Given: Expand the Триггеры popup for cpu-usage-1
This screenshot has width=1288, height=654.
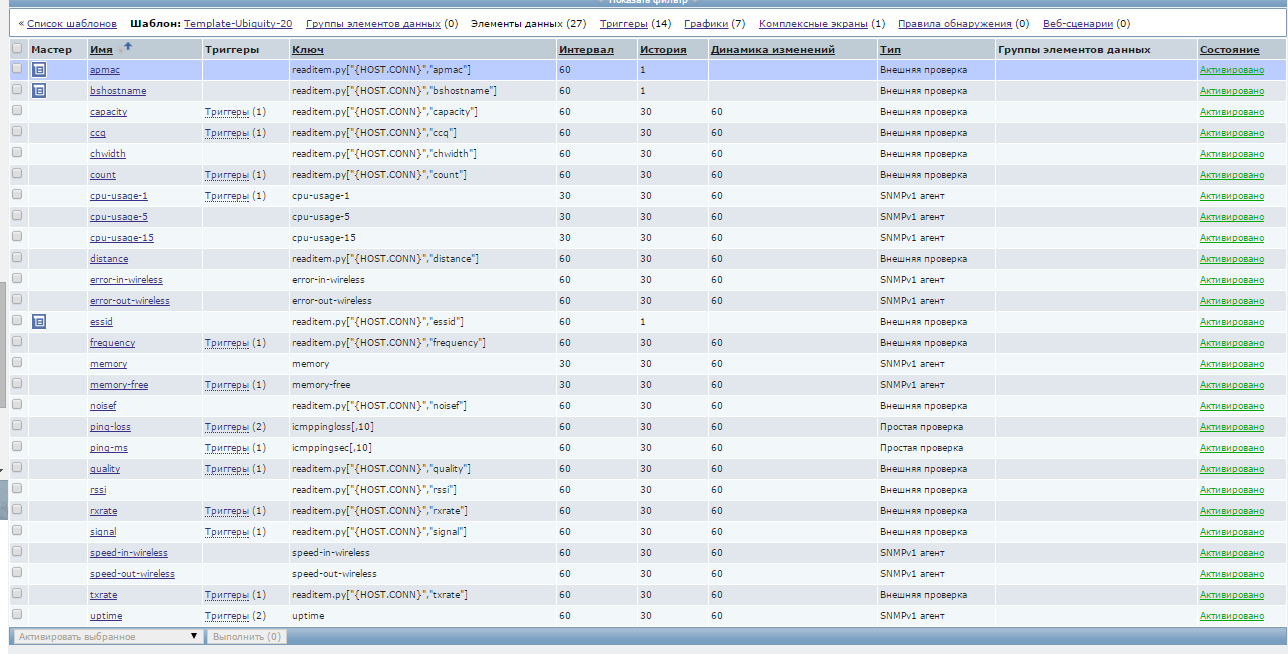Looking at the screenshot, I should 227,196.
